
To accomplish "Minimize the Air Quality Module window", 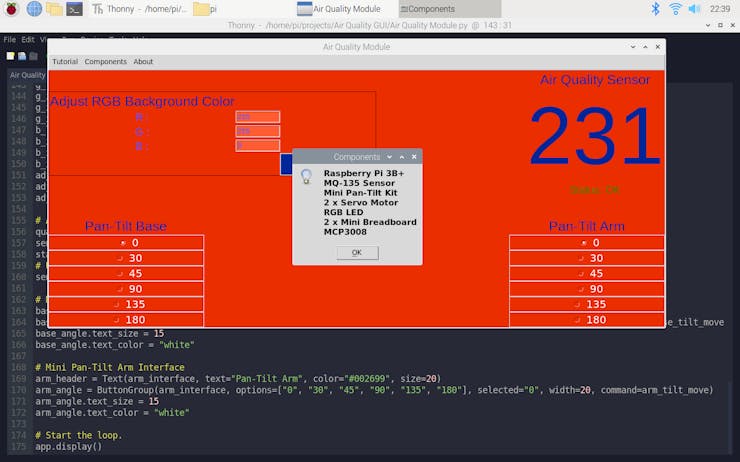I will 633,47.
